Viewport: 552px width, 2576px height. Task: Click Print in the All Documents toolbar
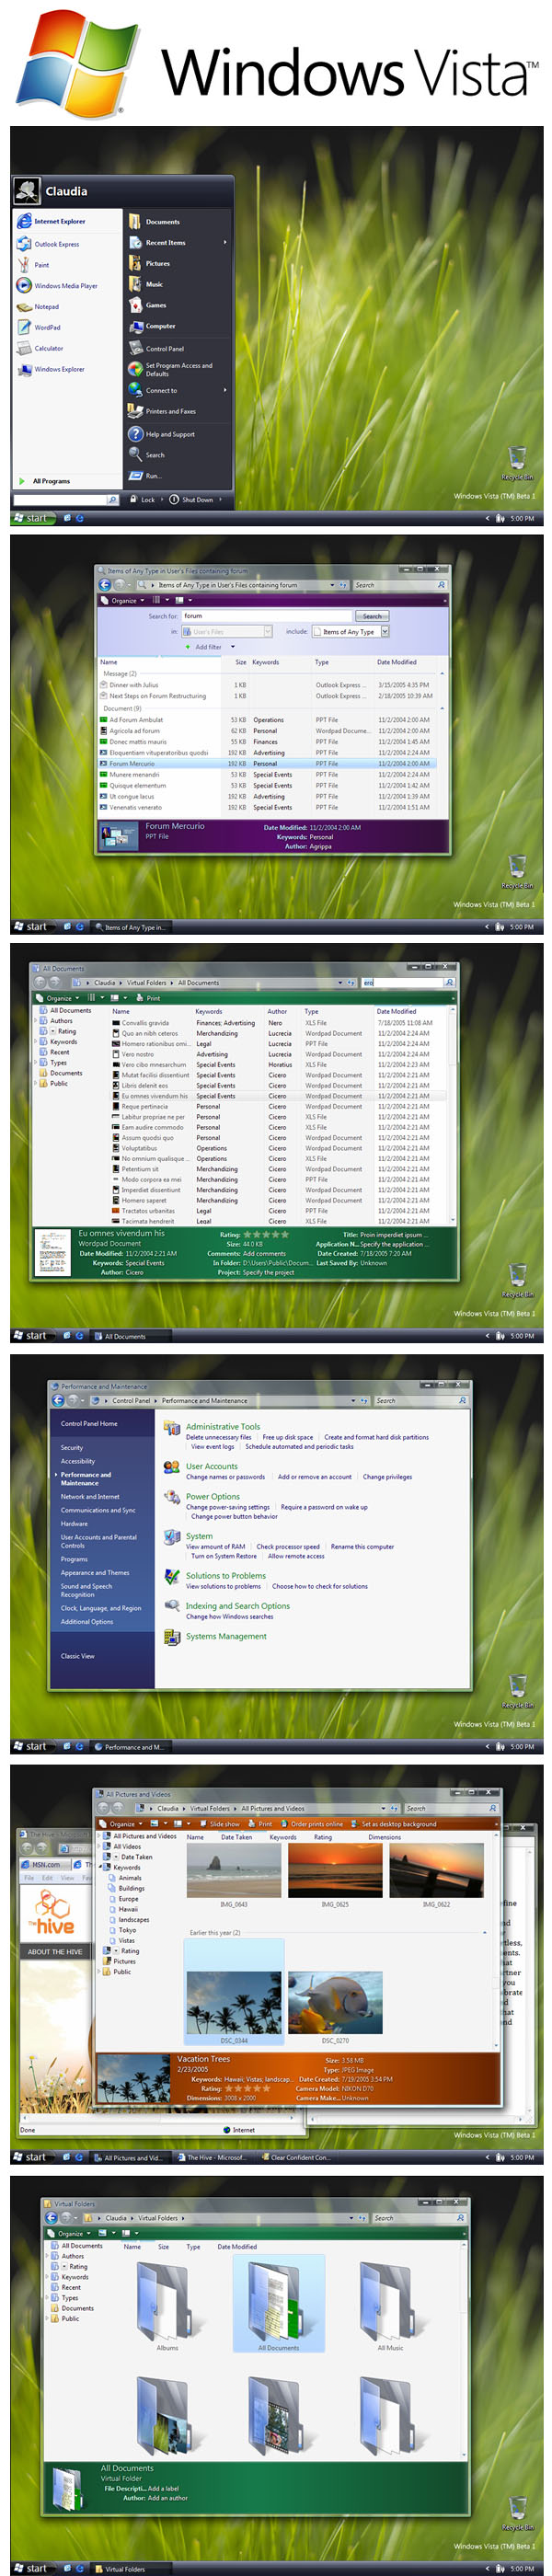(x=148, y=997)
